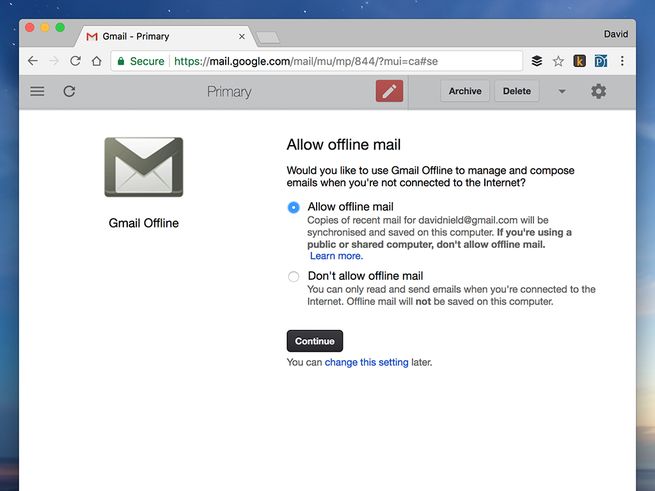Viewport: 655px width, 491px height.
Task: Click the David profile name in Chrome
Action: coord(616,34)
